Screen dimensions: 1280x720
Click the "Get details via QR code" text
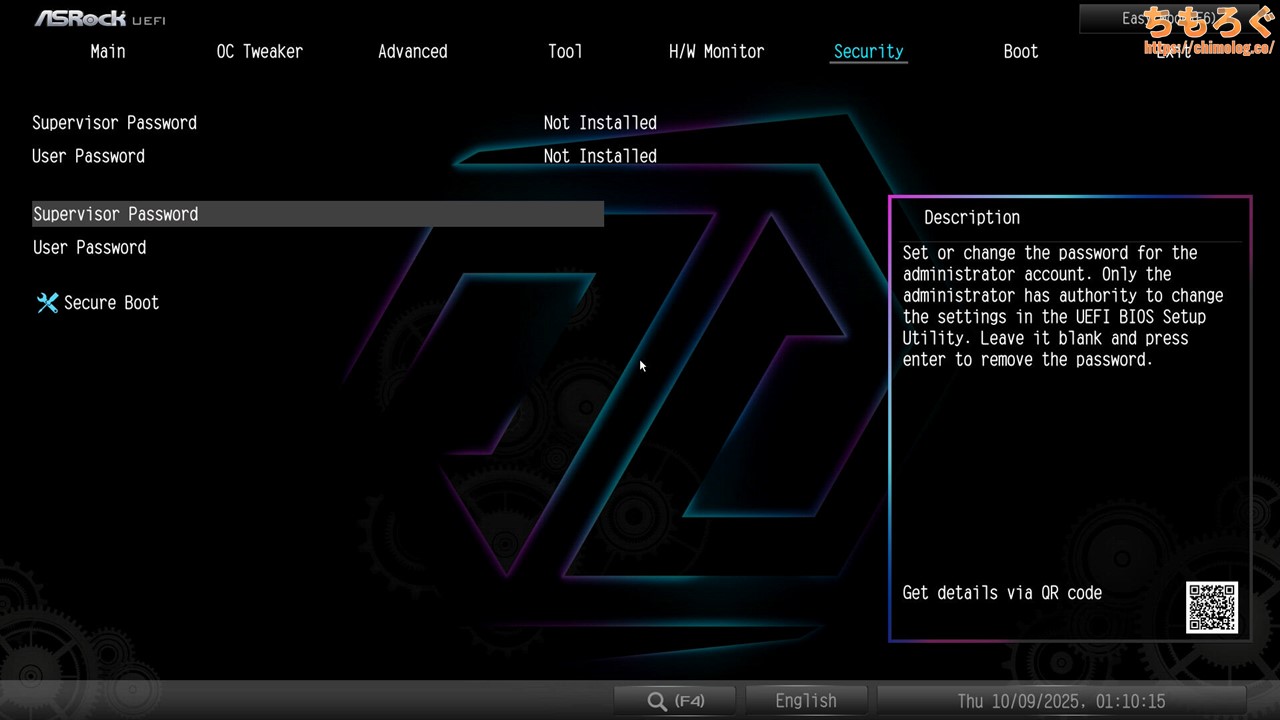coord(1002,593)
